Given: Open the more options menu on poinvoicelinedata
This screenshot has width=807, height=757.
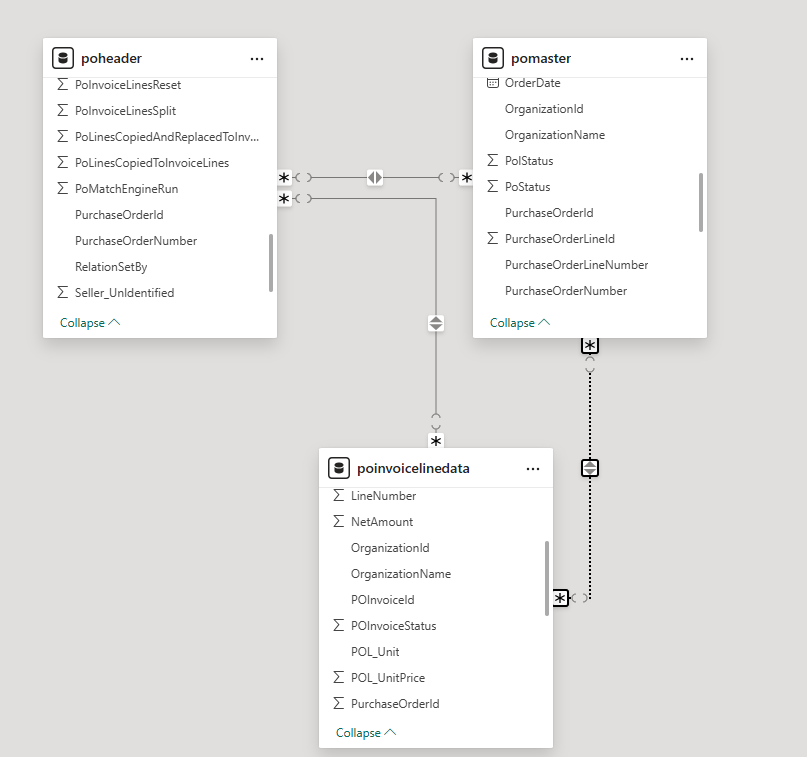Looking at the screenshot, I should tap(533, 467).
